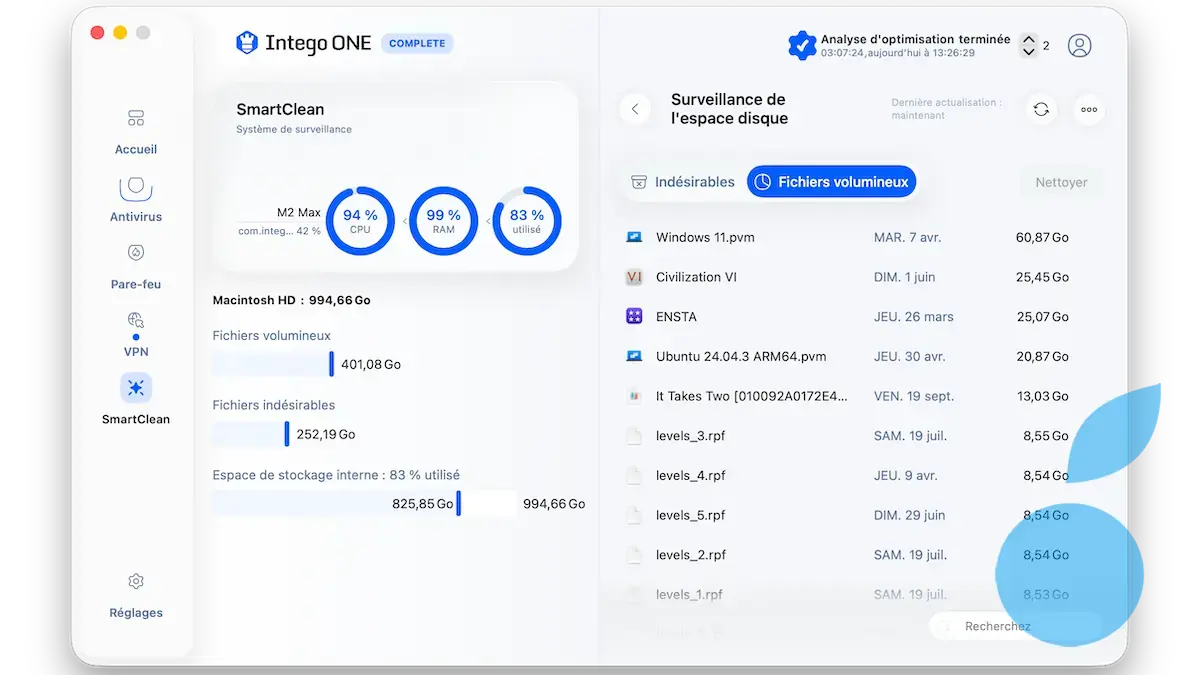Screen dimensions: 1200x675
Task: Click the levels_2.rpf document icon
Action: point(633,555)
